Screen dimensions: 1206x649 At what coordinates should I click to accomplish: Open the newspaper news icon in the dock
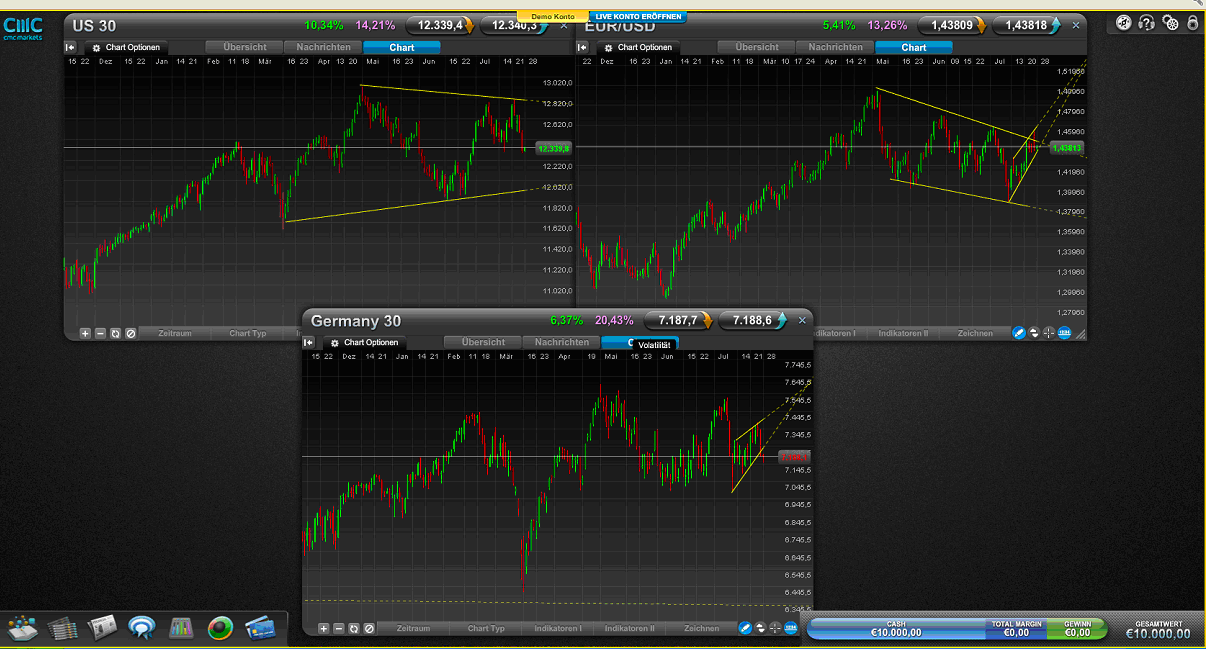(x=102, y=628)
